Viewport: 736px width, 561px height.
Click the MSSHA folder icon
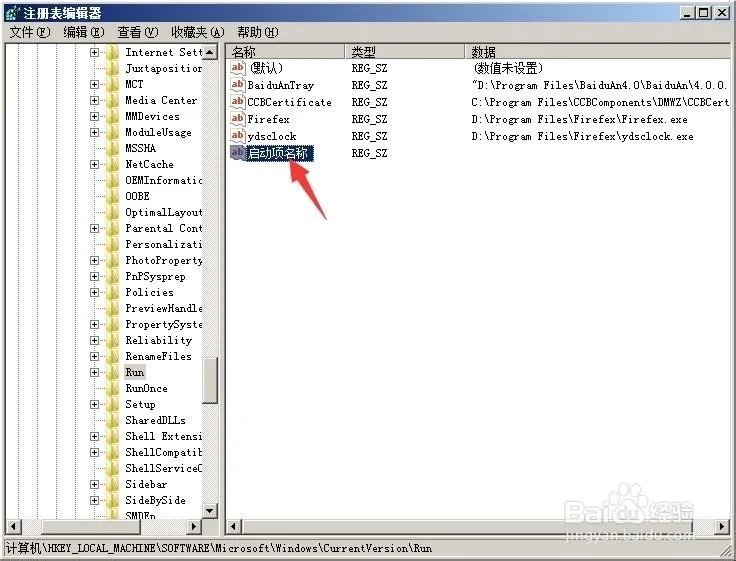[x=113, y=148]
